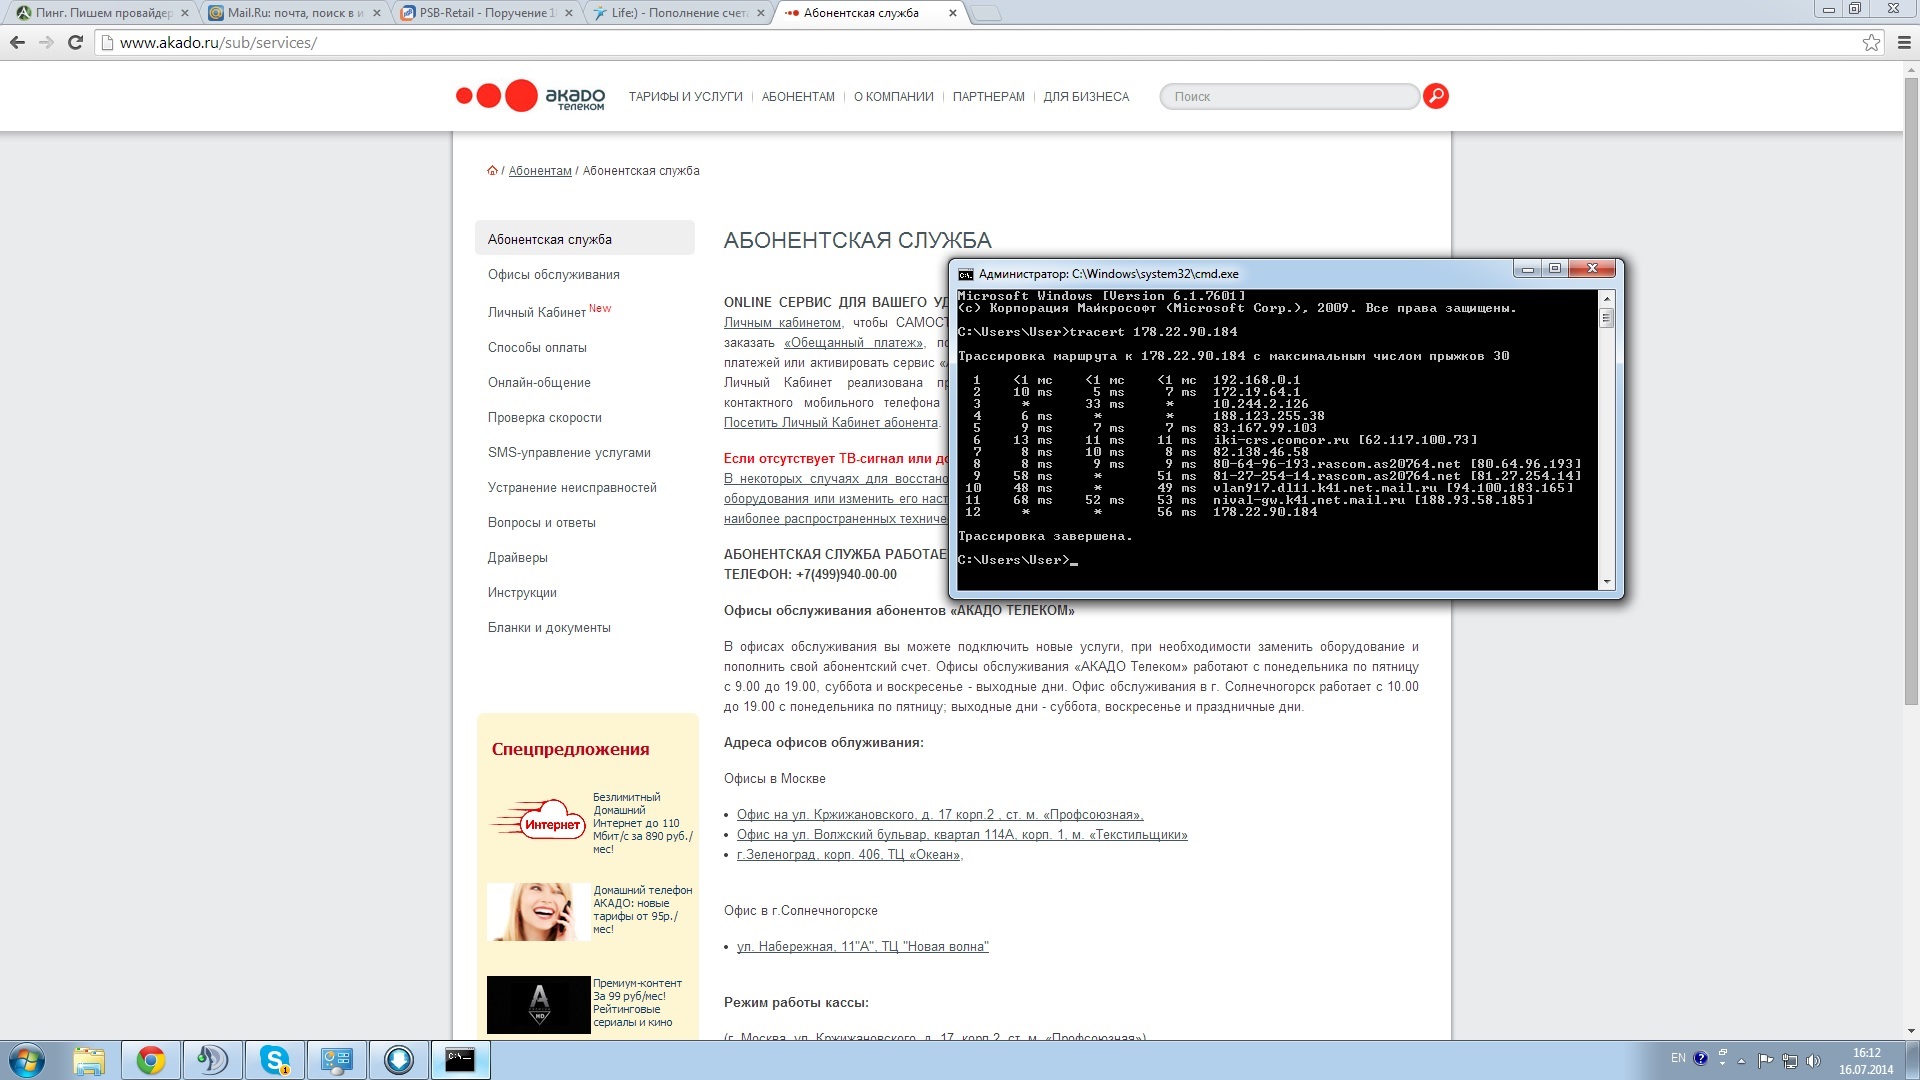The width and height of the screenshot is (1920, 1080).
Task: Open the ТАРИФЫ И УСЛУГИ menu
Action: [x=685, y=97]
